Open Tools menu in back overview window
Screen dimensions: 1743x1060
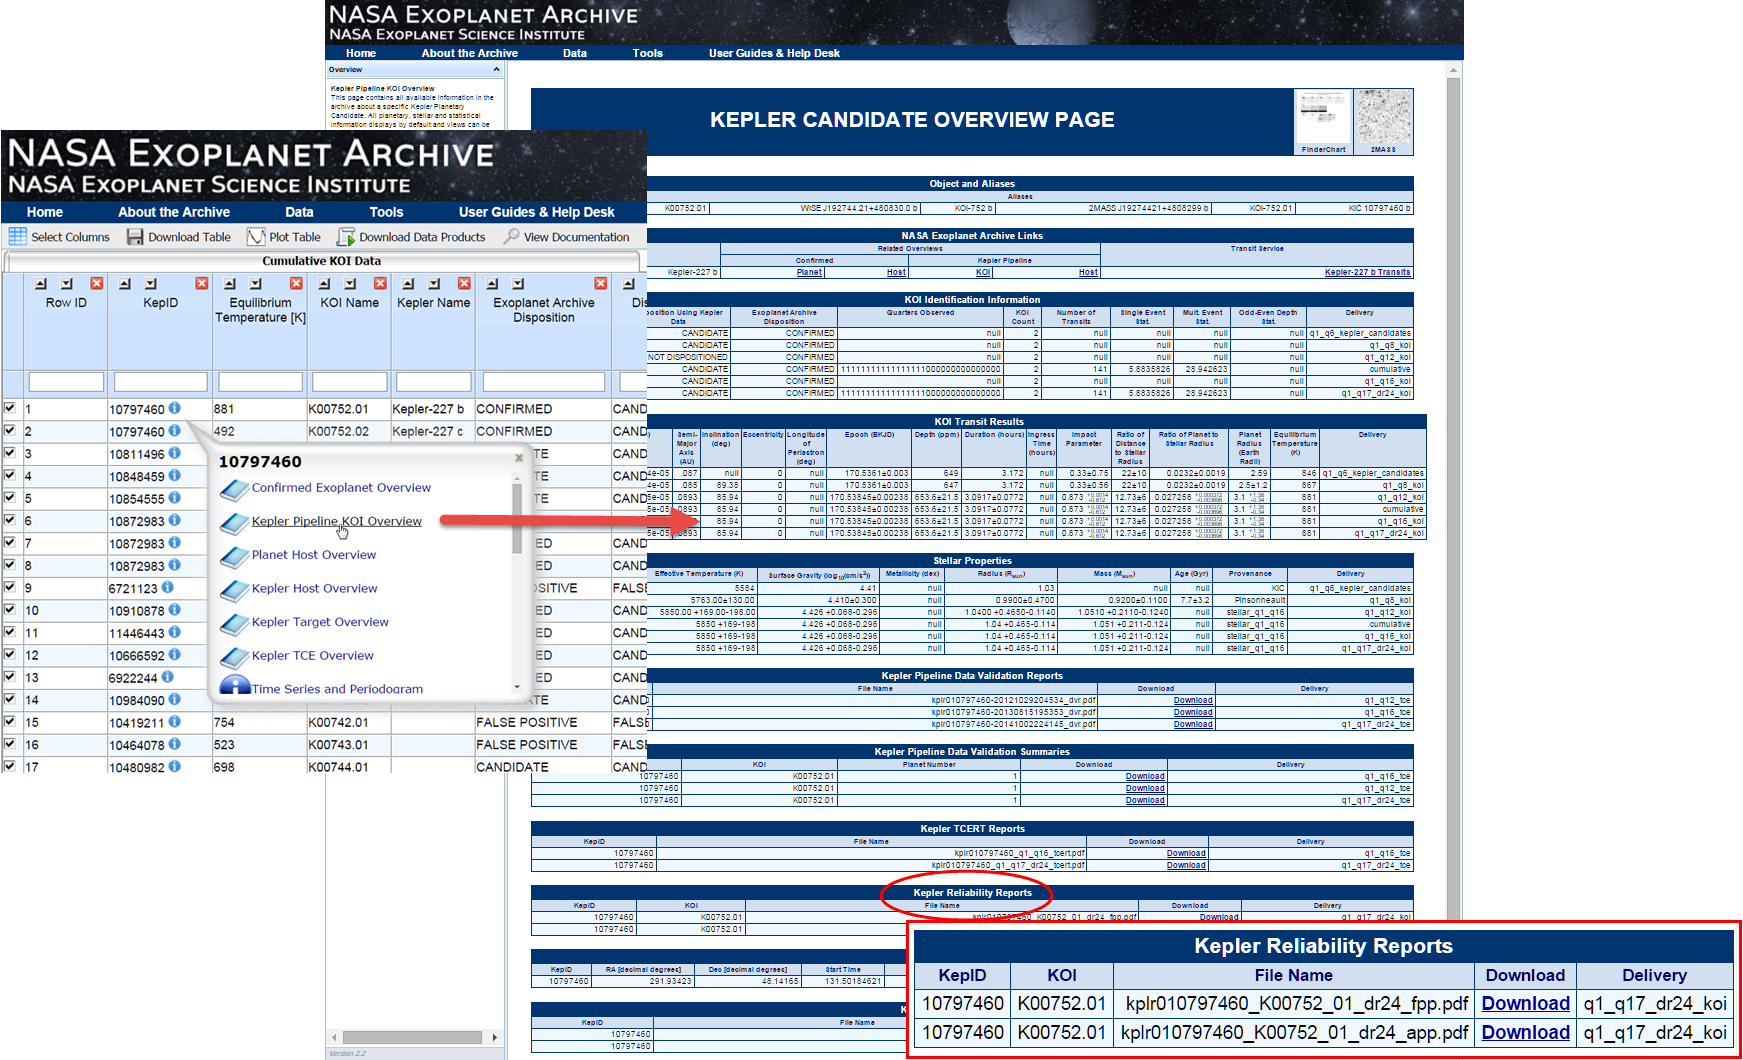coord(647,53)
